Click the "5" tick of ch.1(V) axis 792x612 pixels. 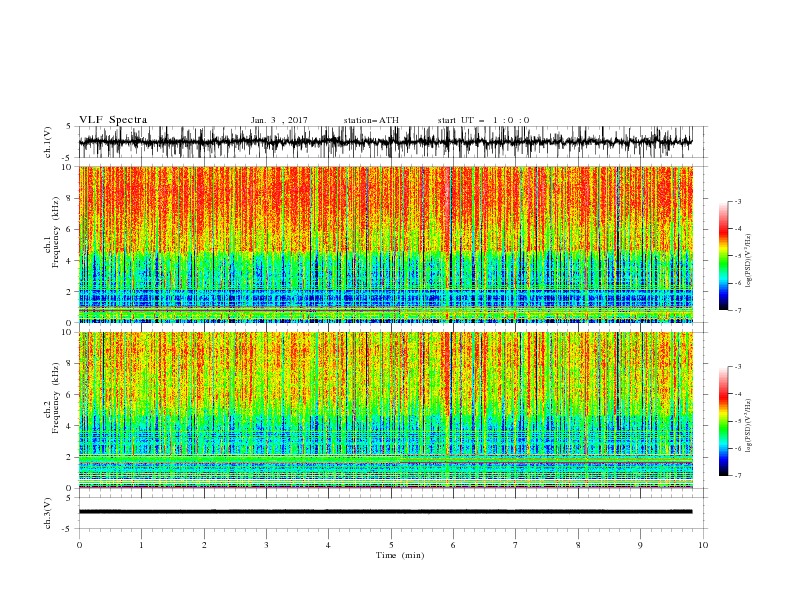click(69, 126)
